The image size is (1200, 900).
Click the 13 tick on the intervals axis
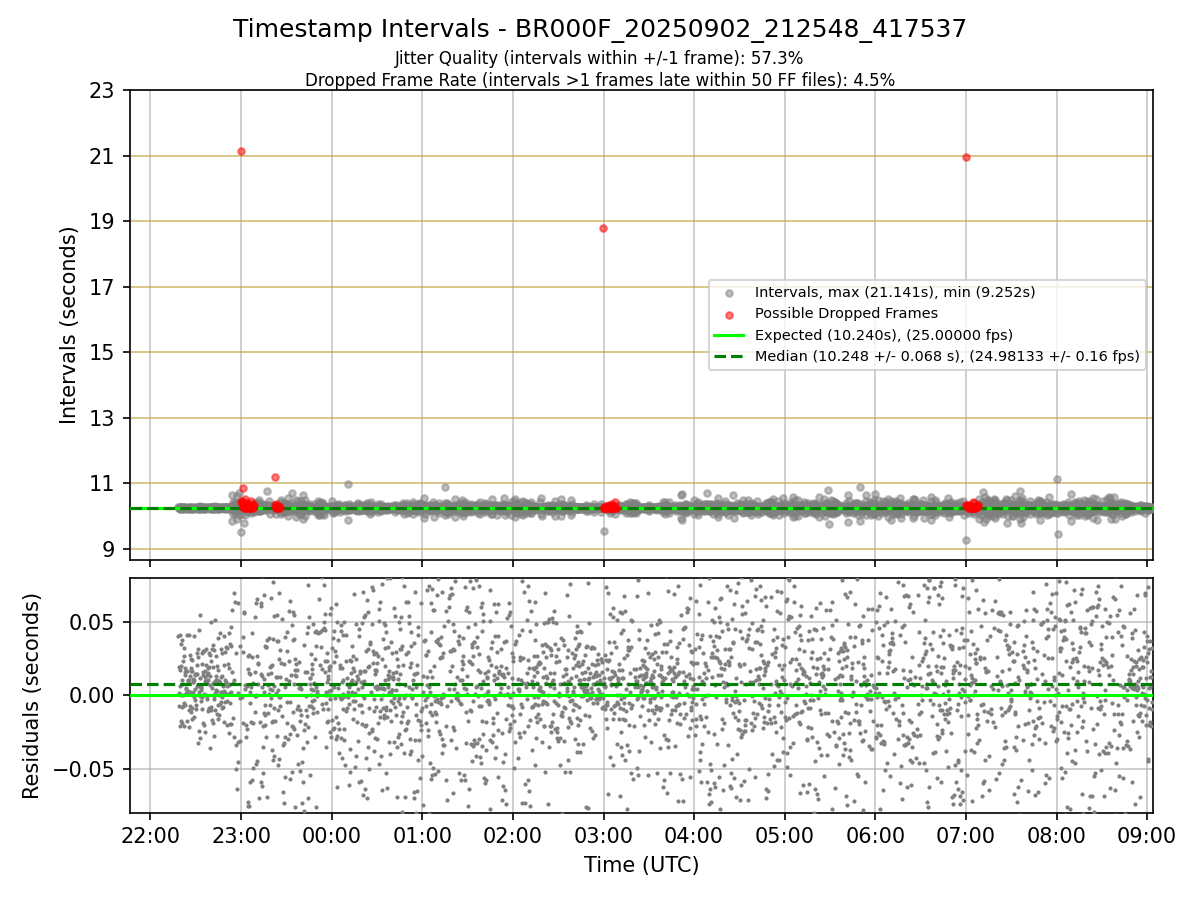click(103, 418)
